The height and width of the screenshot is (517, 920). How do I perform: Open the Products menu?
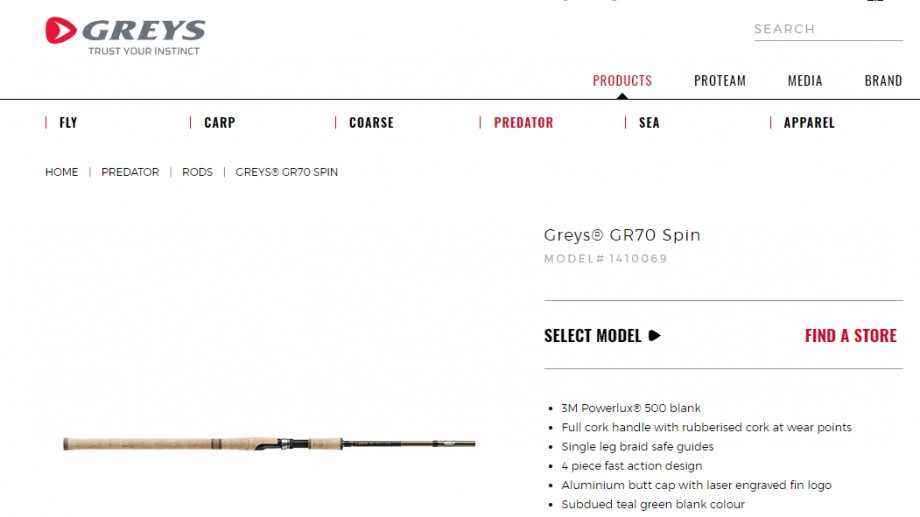point(622,80)
